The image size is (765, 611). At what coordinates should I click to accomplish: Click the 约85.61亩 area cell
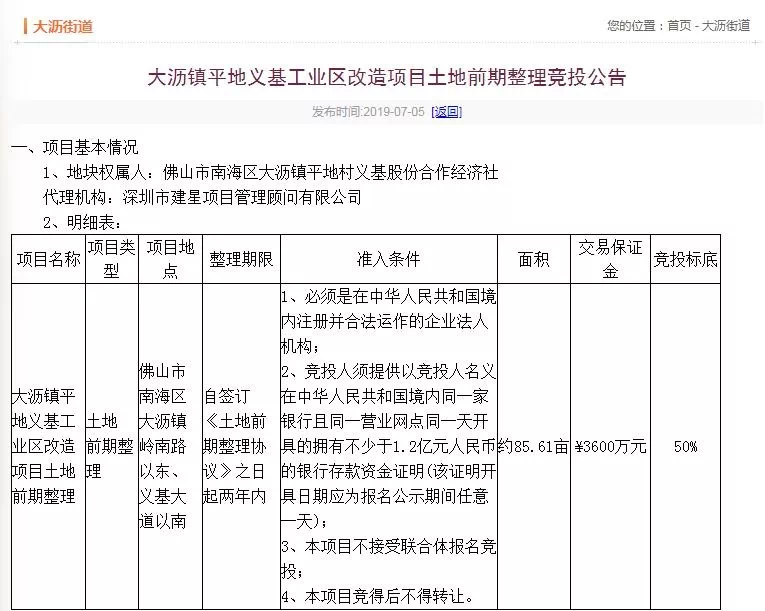(x=534, y=447)
